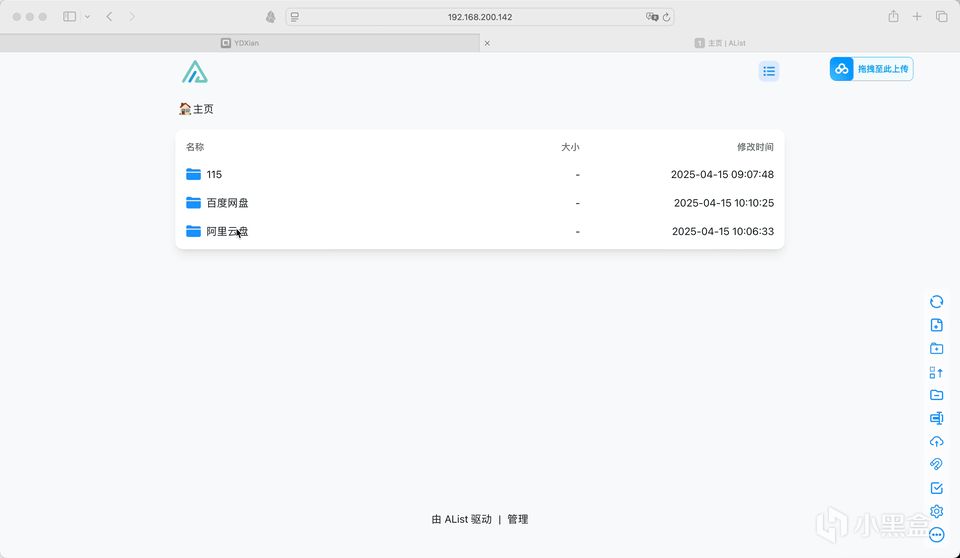The image size is (960, 558).
Task: Show Safari tab overview icon
Action: tap(942, 17)
